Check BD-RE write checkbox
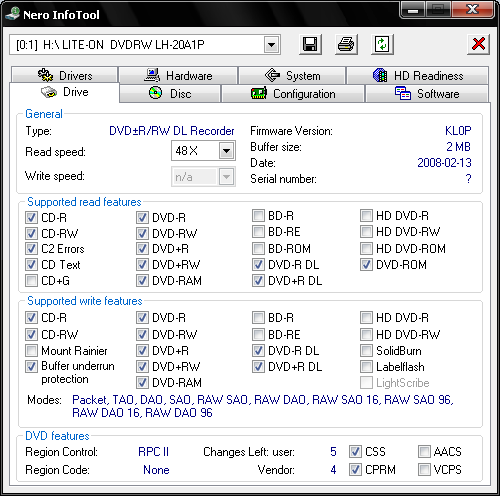Screen dimensions: 500x496 pos(258,334)
